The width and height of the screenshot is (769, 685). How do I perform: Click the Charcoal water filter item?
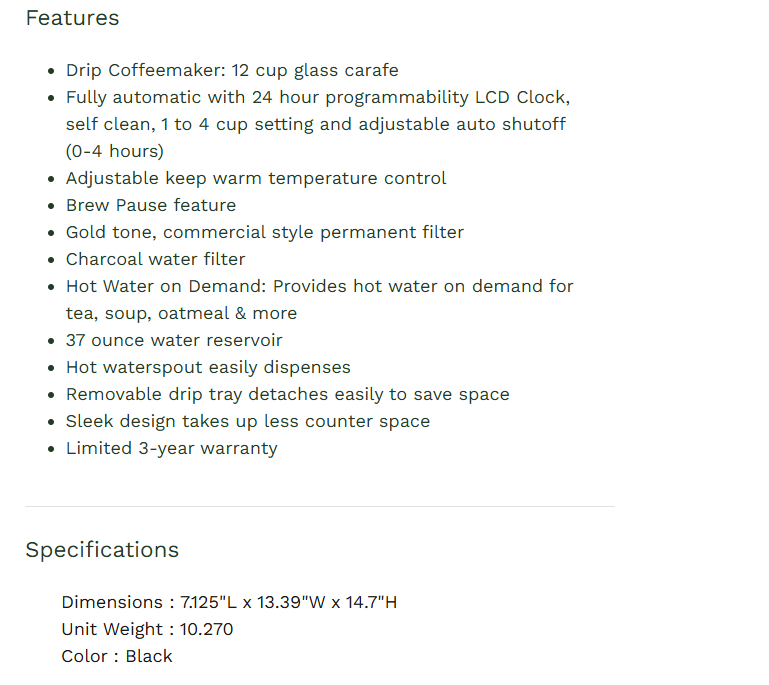tap(155, 259)
